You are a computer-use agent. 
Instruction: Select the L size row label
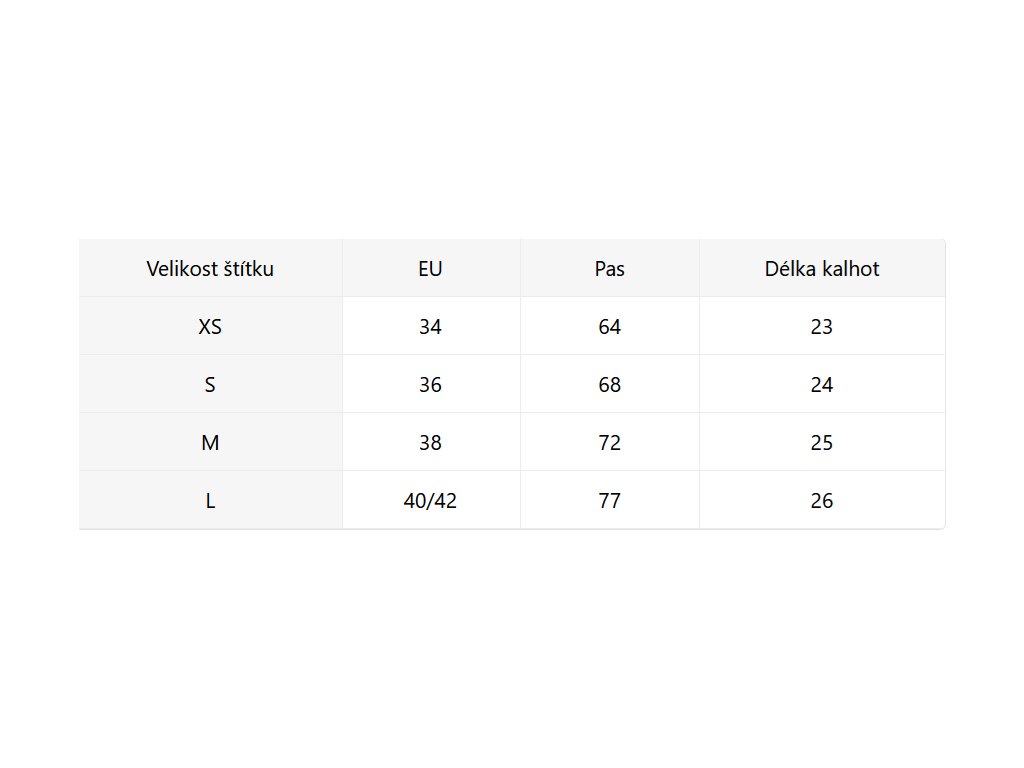210,501
